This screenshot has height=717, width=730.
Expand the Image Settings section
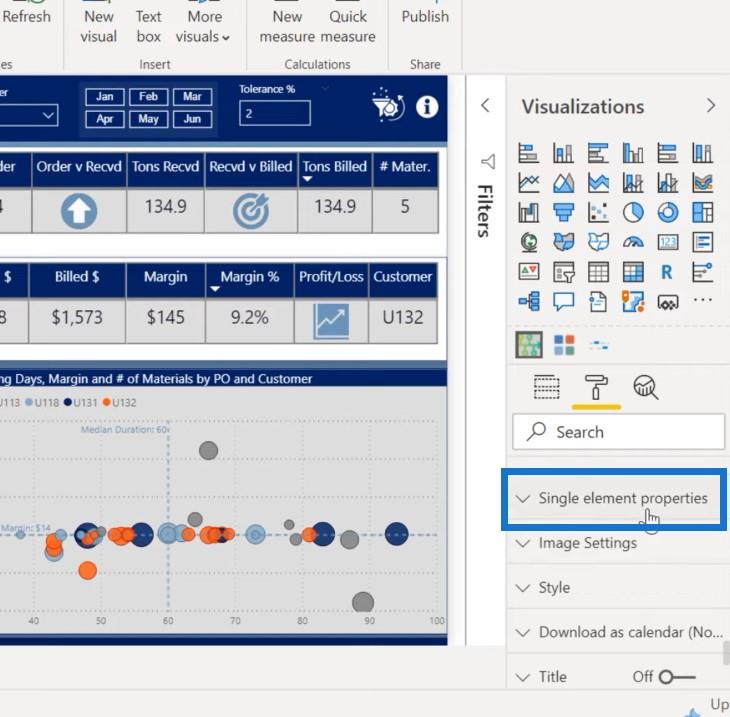pos(587,543)
